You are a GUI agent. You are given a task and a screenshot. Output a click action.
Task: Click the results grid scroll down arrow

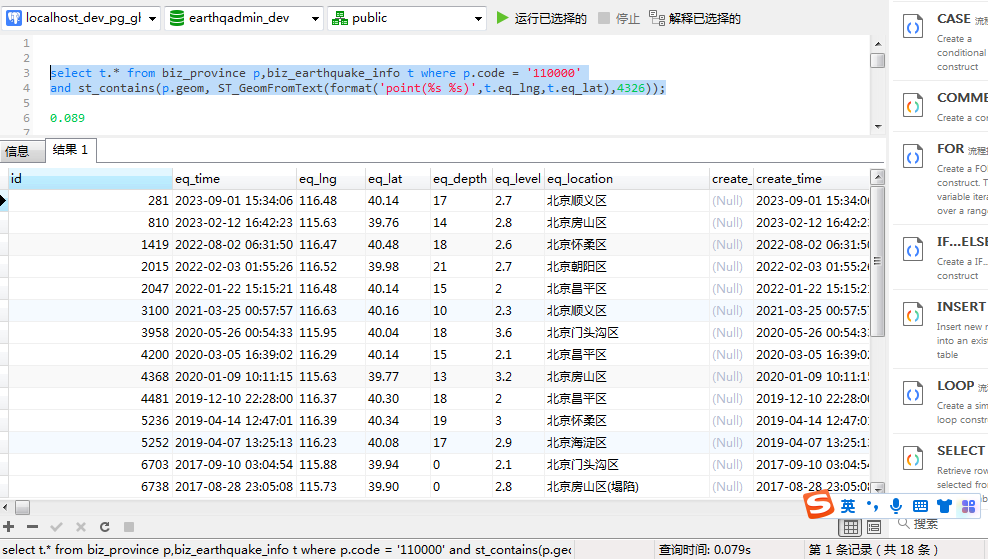coord(877,488)
